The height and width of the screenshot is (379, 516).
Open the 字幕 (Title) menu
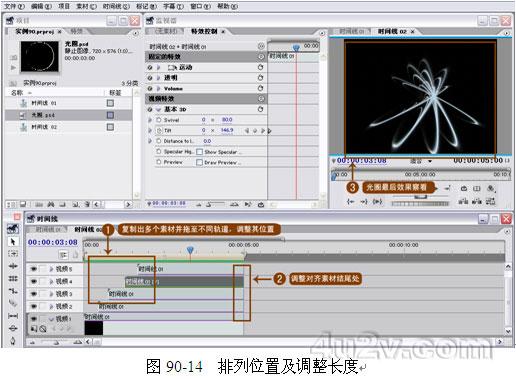point(173,6)
